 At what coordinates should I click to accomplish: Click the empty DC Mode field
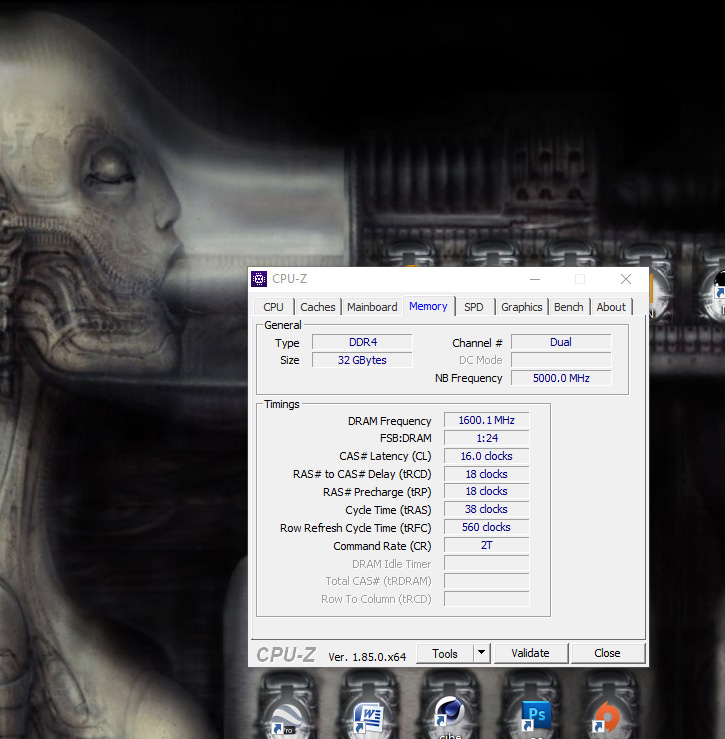[561, 360]
